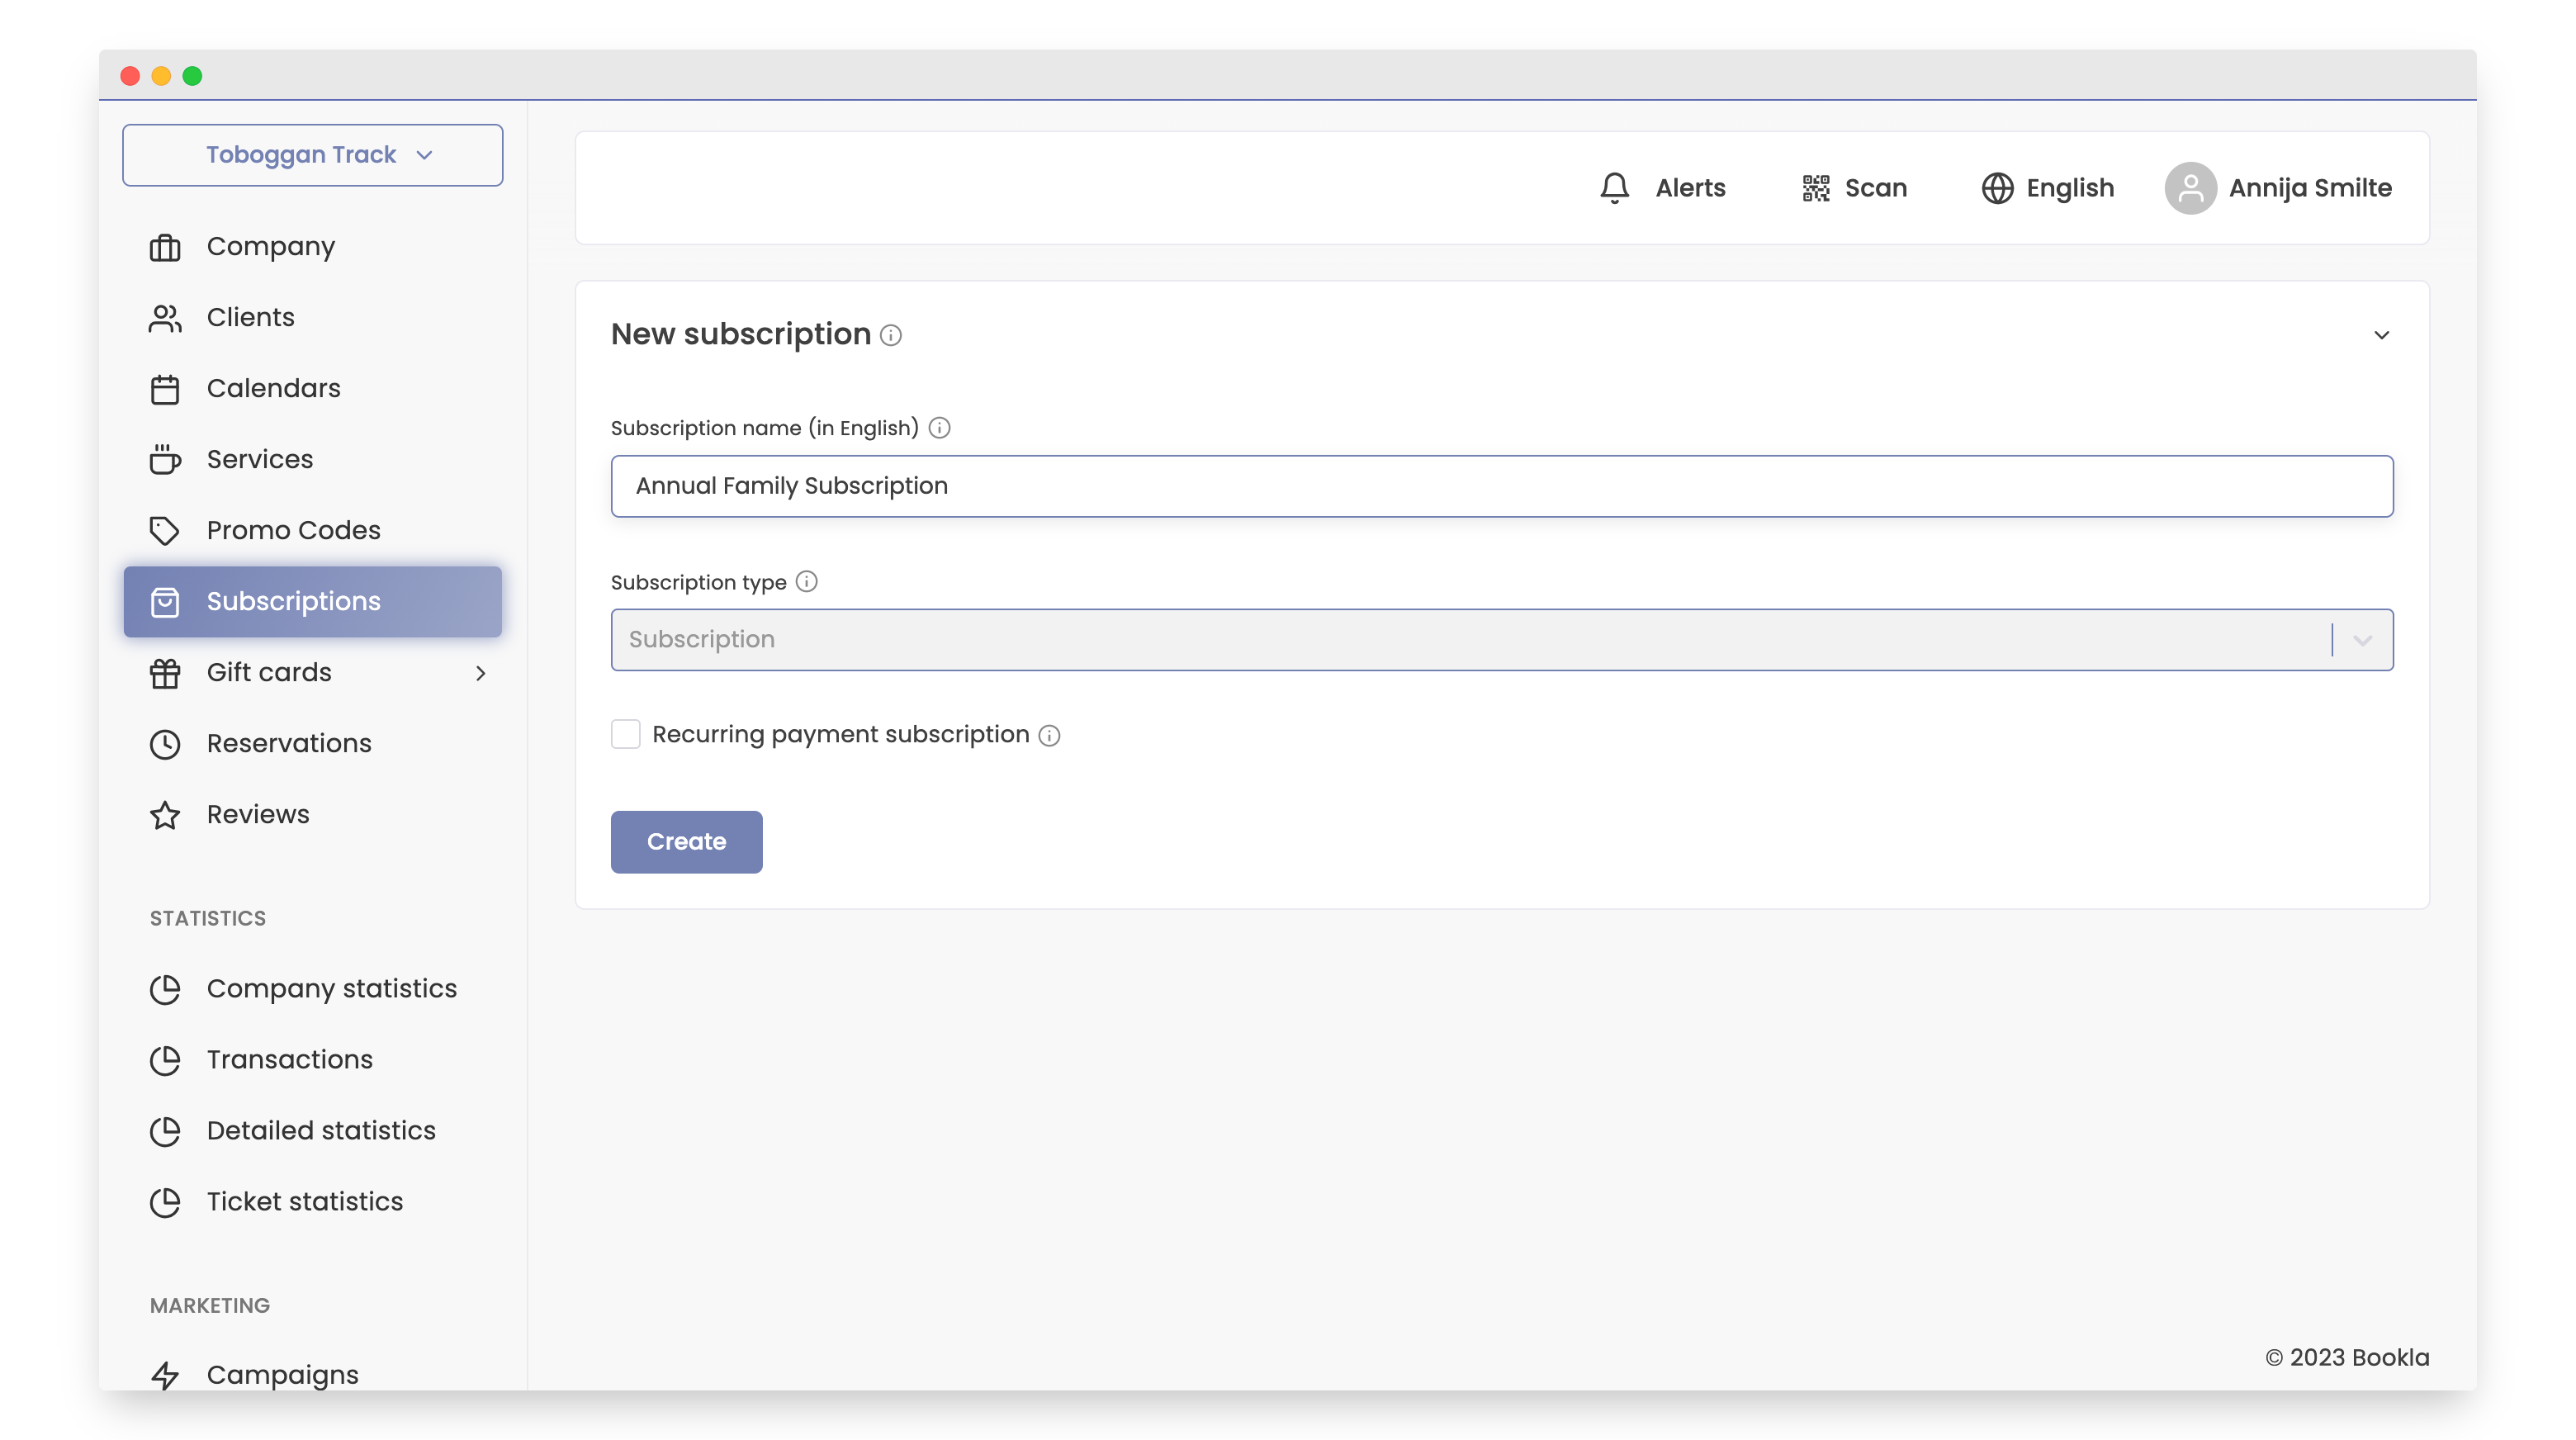Open Reservations from the sidebar
The image size is (2576, 1440).
pyautogui.click(x=289, y=743)
